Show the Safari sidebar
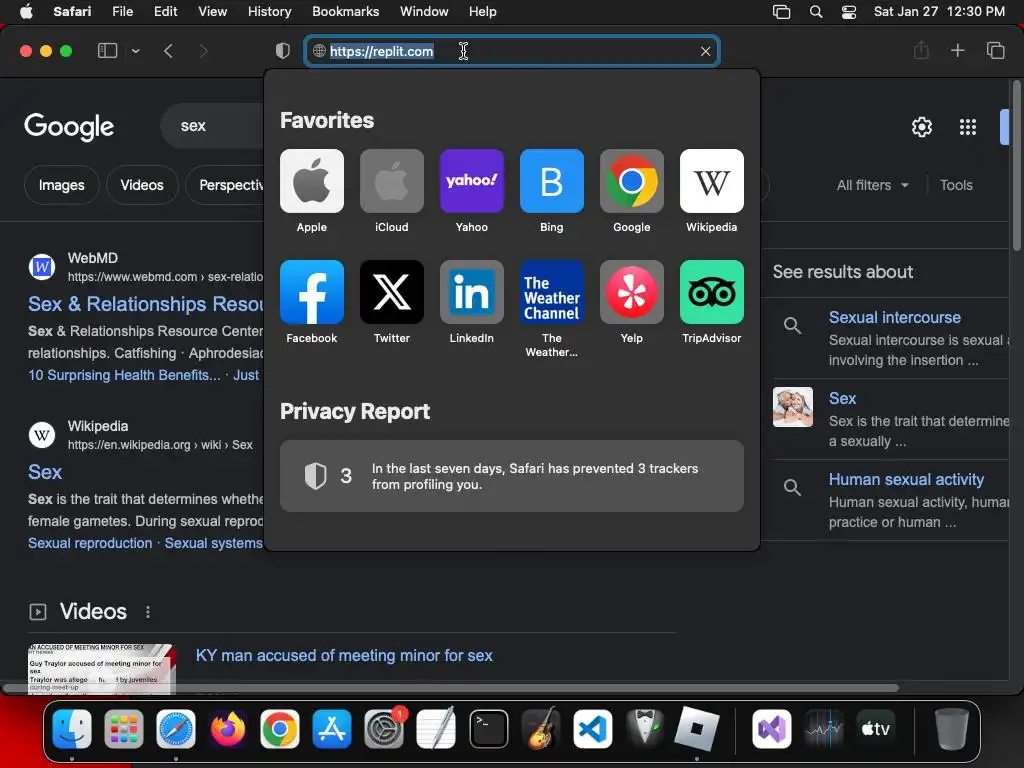1024x768 pixels. [107, 51]
